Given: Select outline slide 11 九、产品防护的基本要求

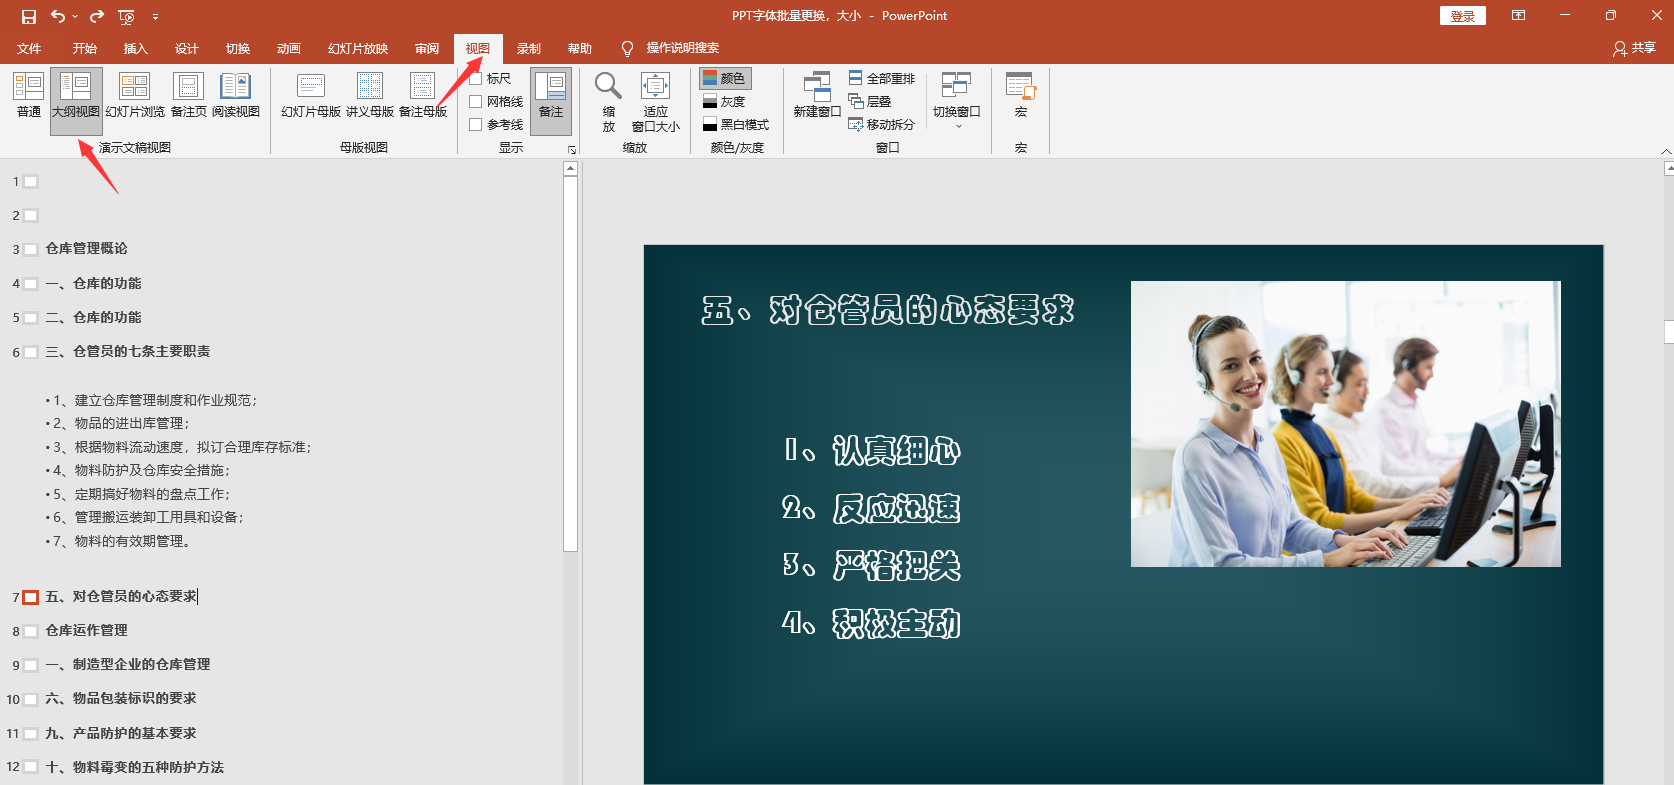Looking at the screenshot, I should click(120, 734).
